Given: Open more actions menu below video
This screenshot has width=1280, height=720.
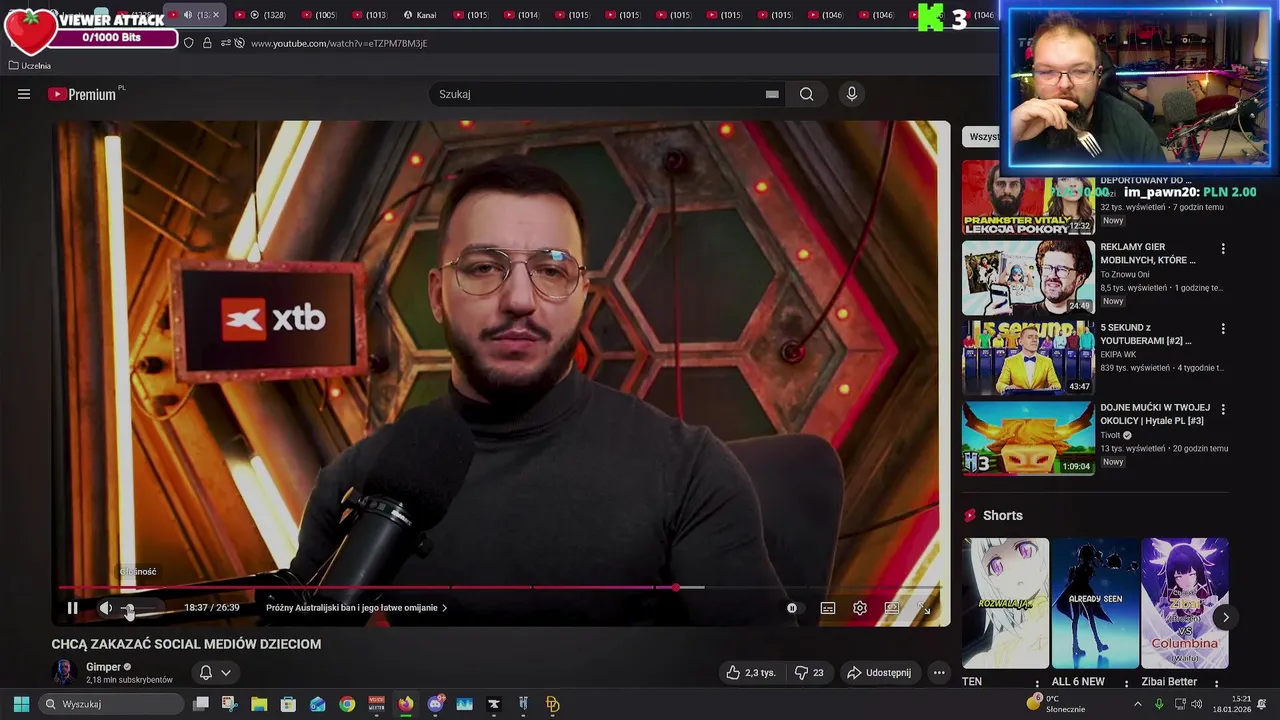Looking at the screenshot, I should point(939,673).
